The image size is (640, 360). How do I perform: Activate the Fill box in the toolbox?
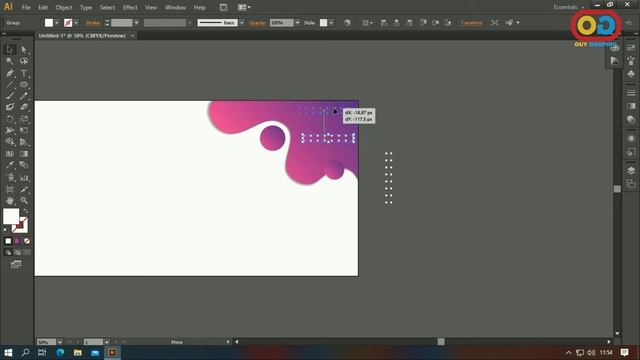click(x=11, y=216)
